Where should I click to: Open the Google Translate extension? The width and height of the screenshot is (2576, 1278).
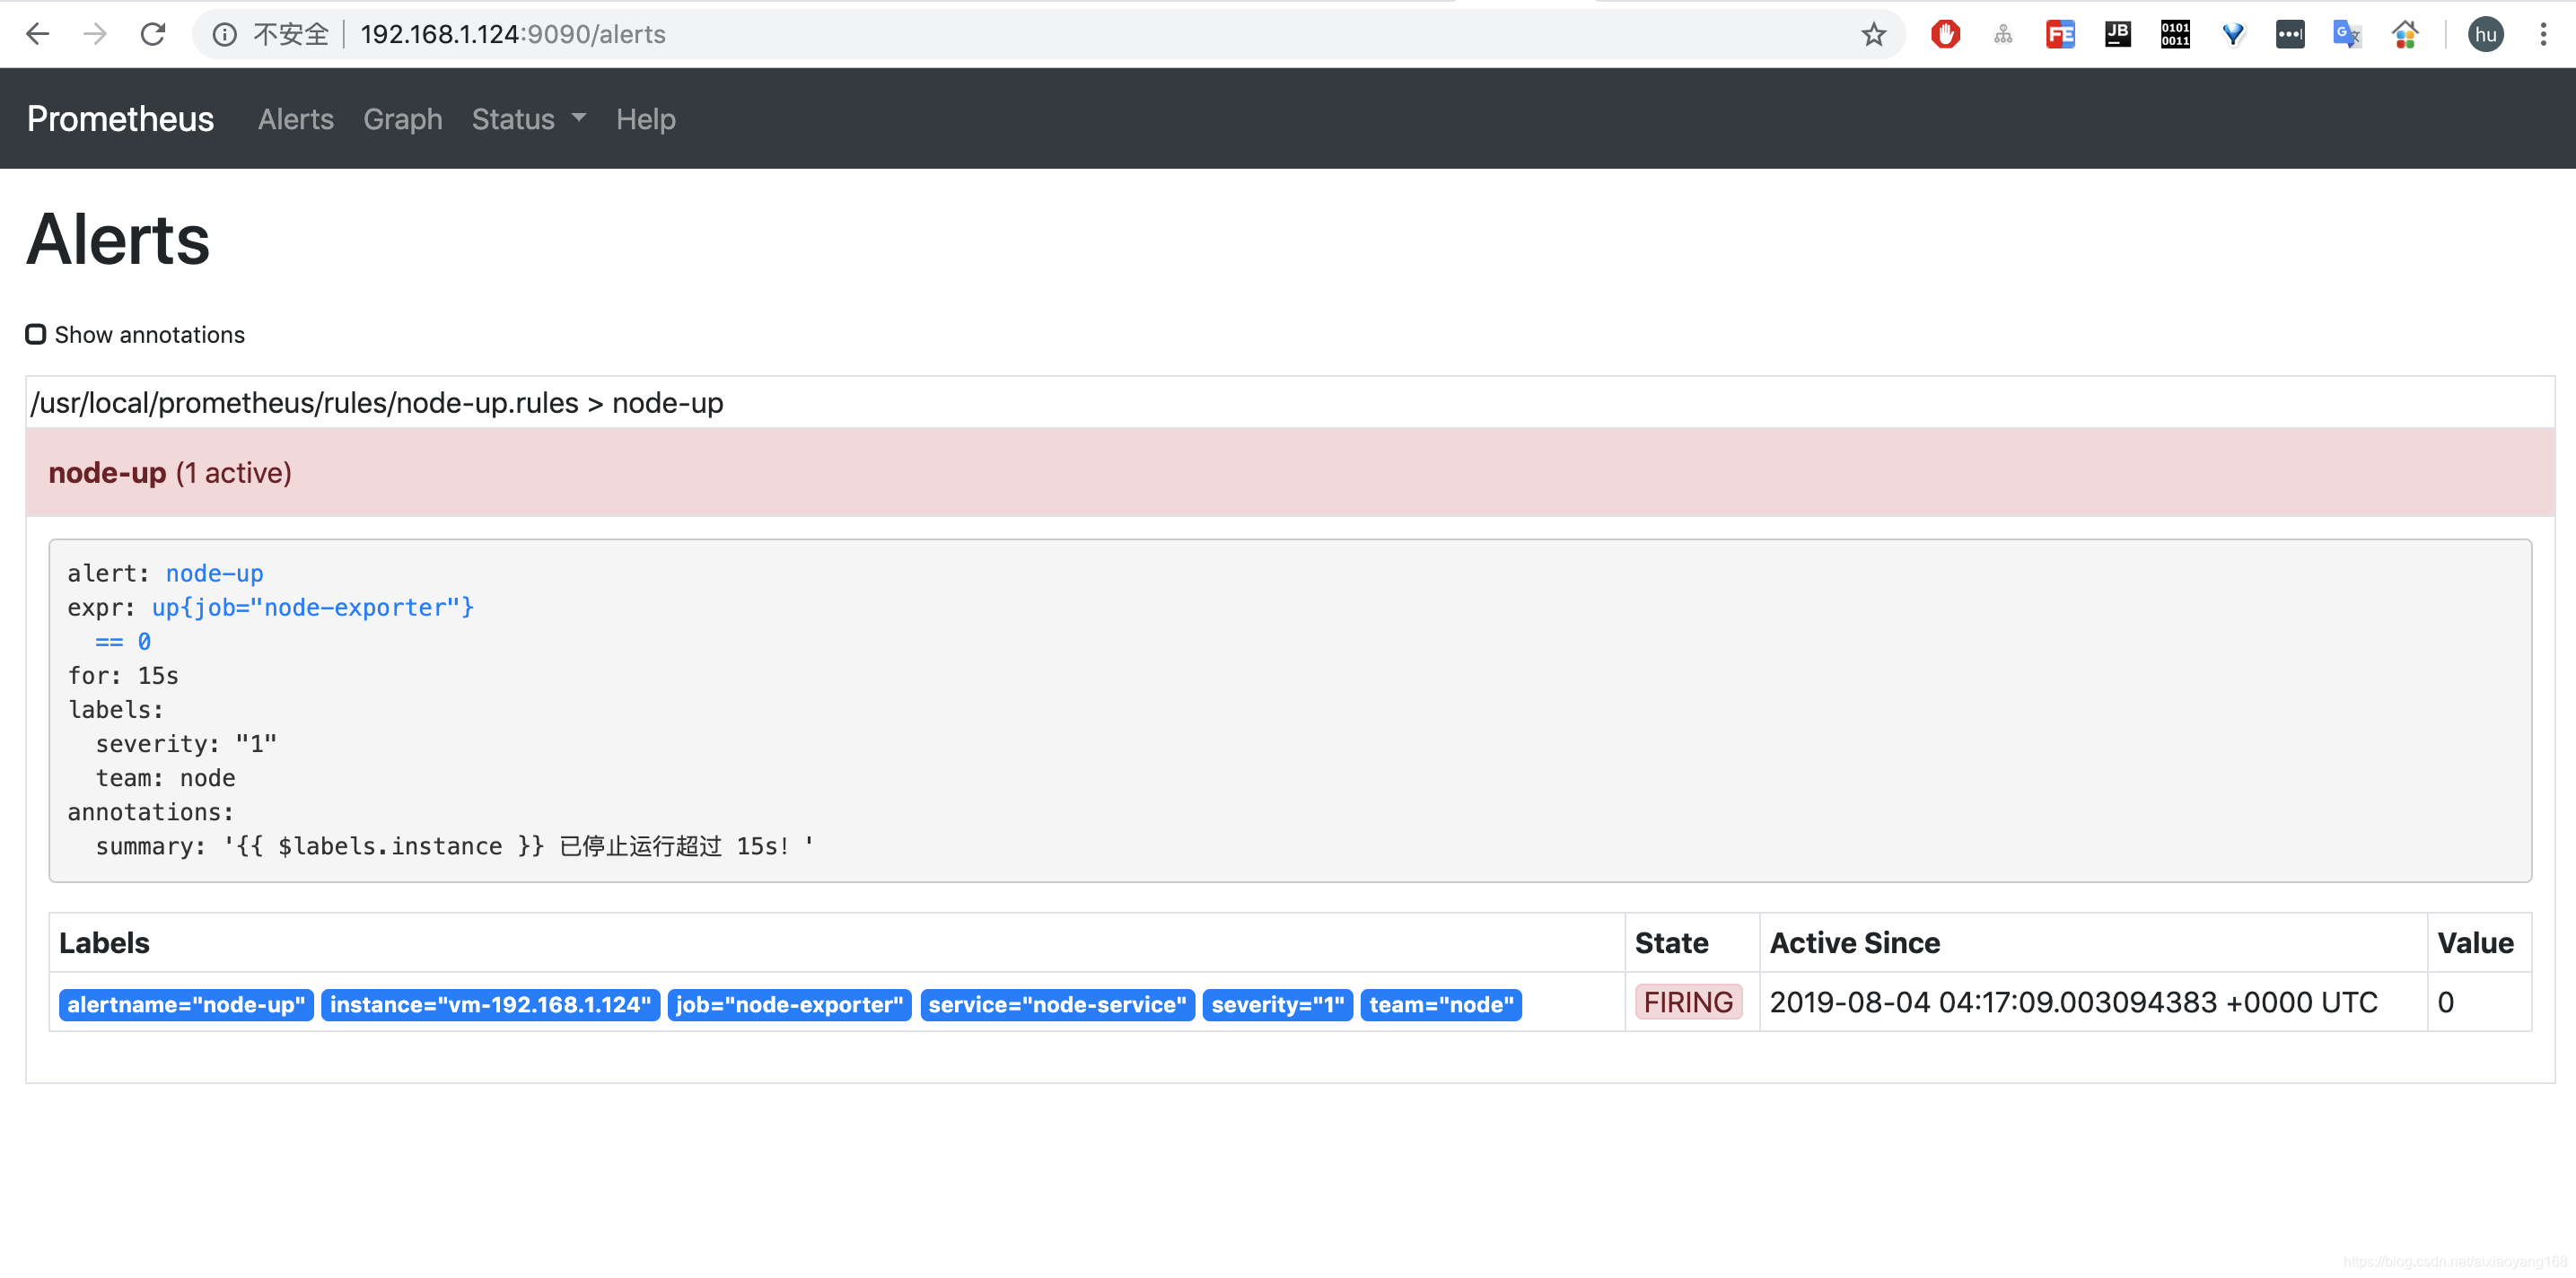(x=2346, y=34)
